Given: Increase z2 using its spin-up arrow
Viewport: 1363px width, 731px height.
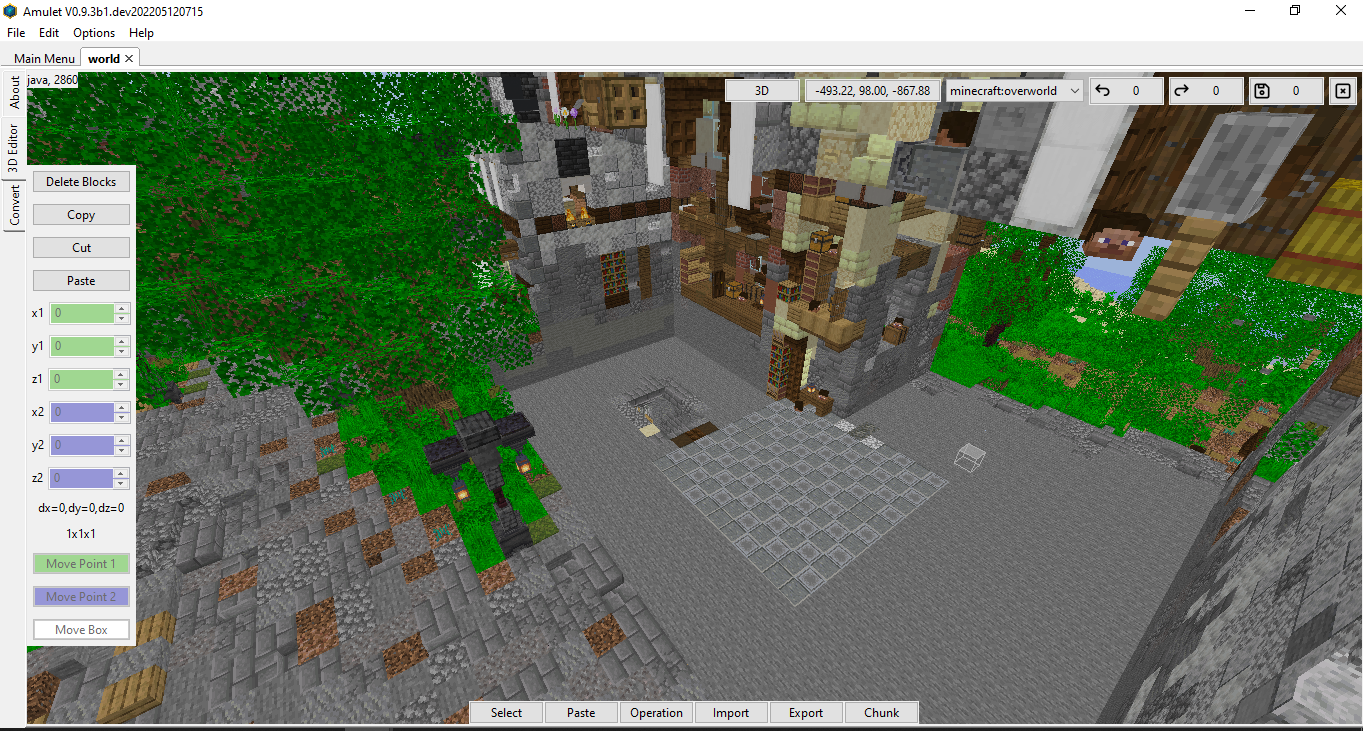Looking at the screenshot, I should 122,473.
